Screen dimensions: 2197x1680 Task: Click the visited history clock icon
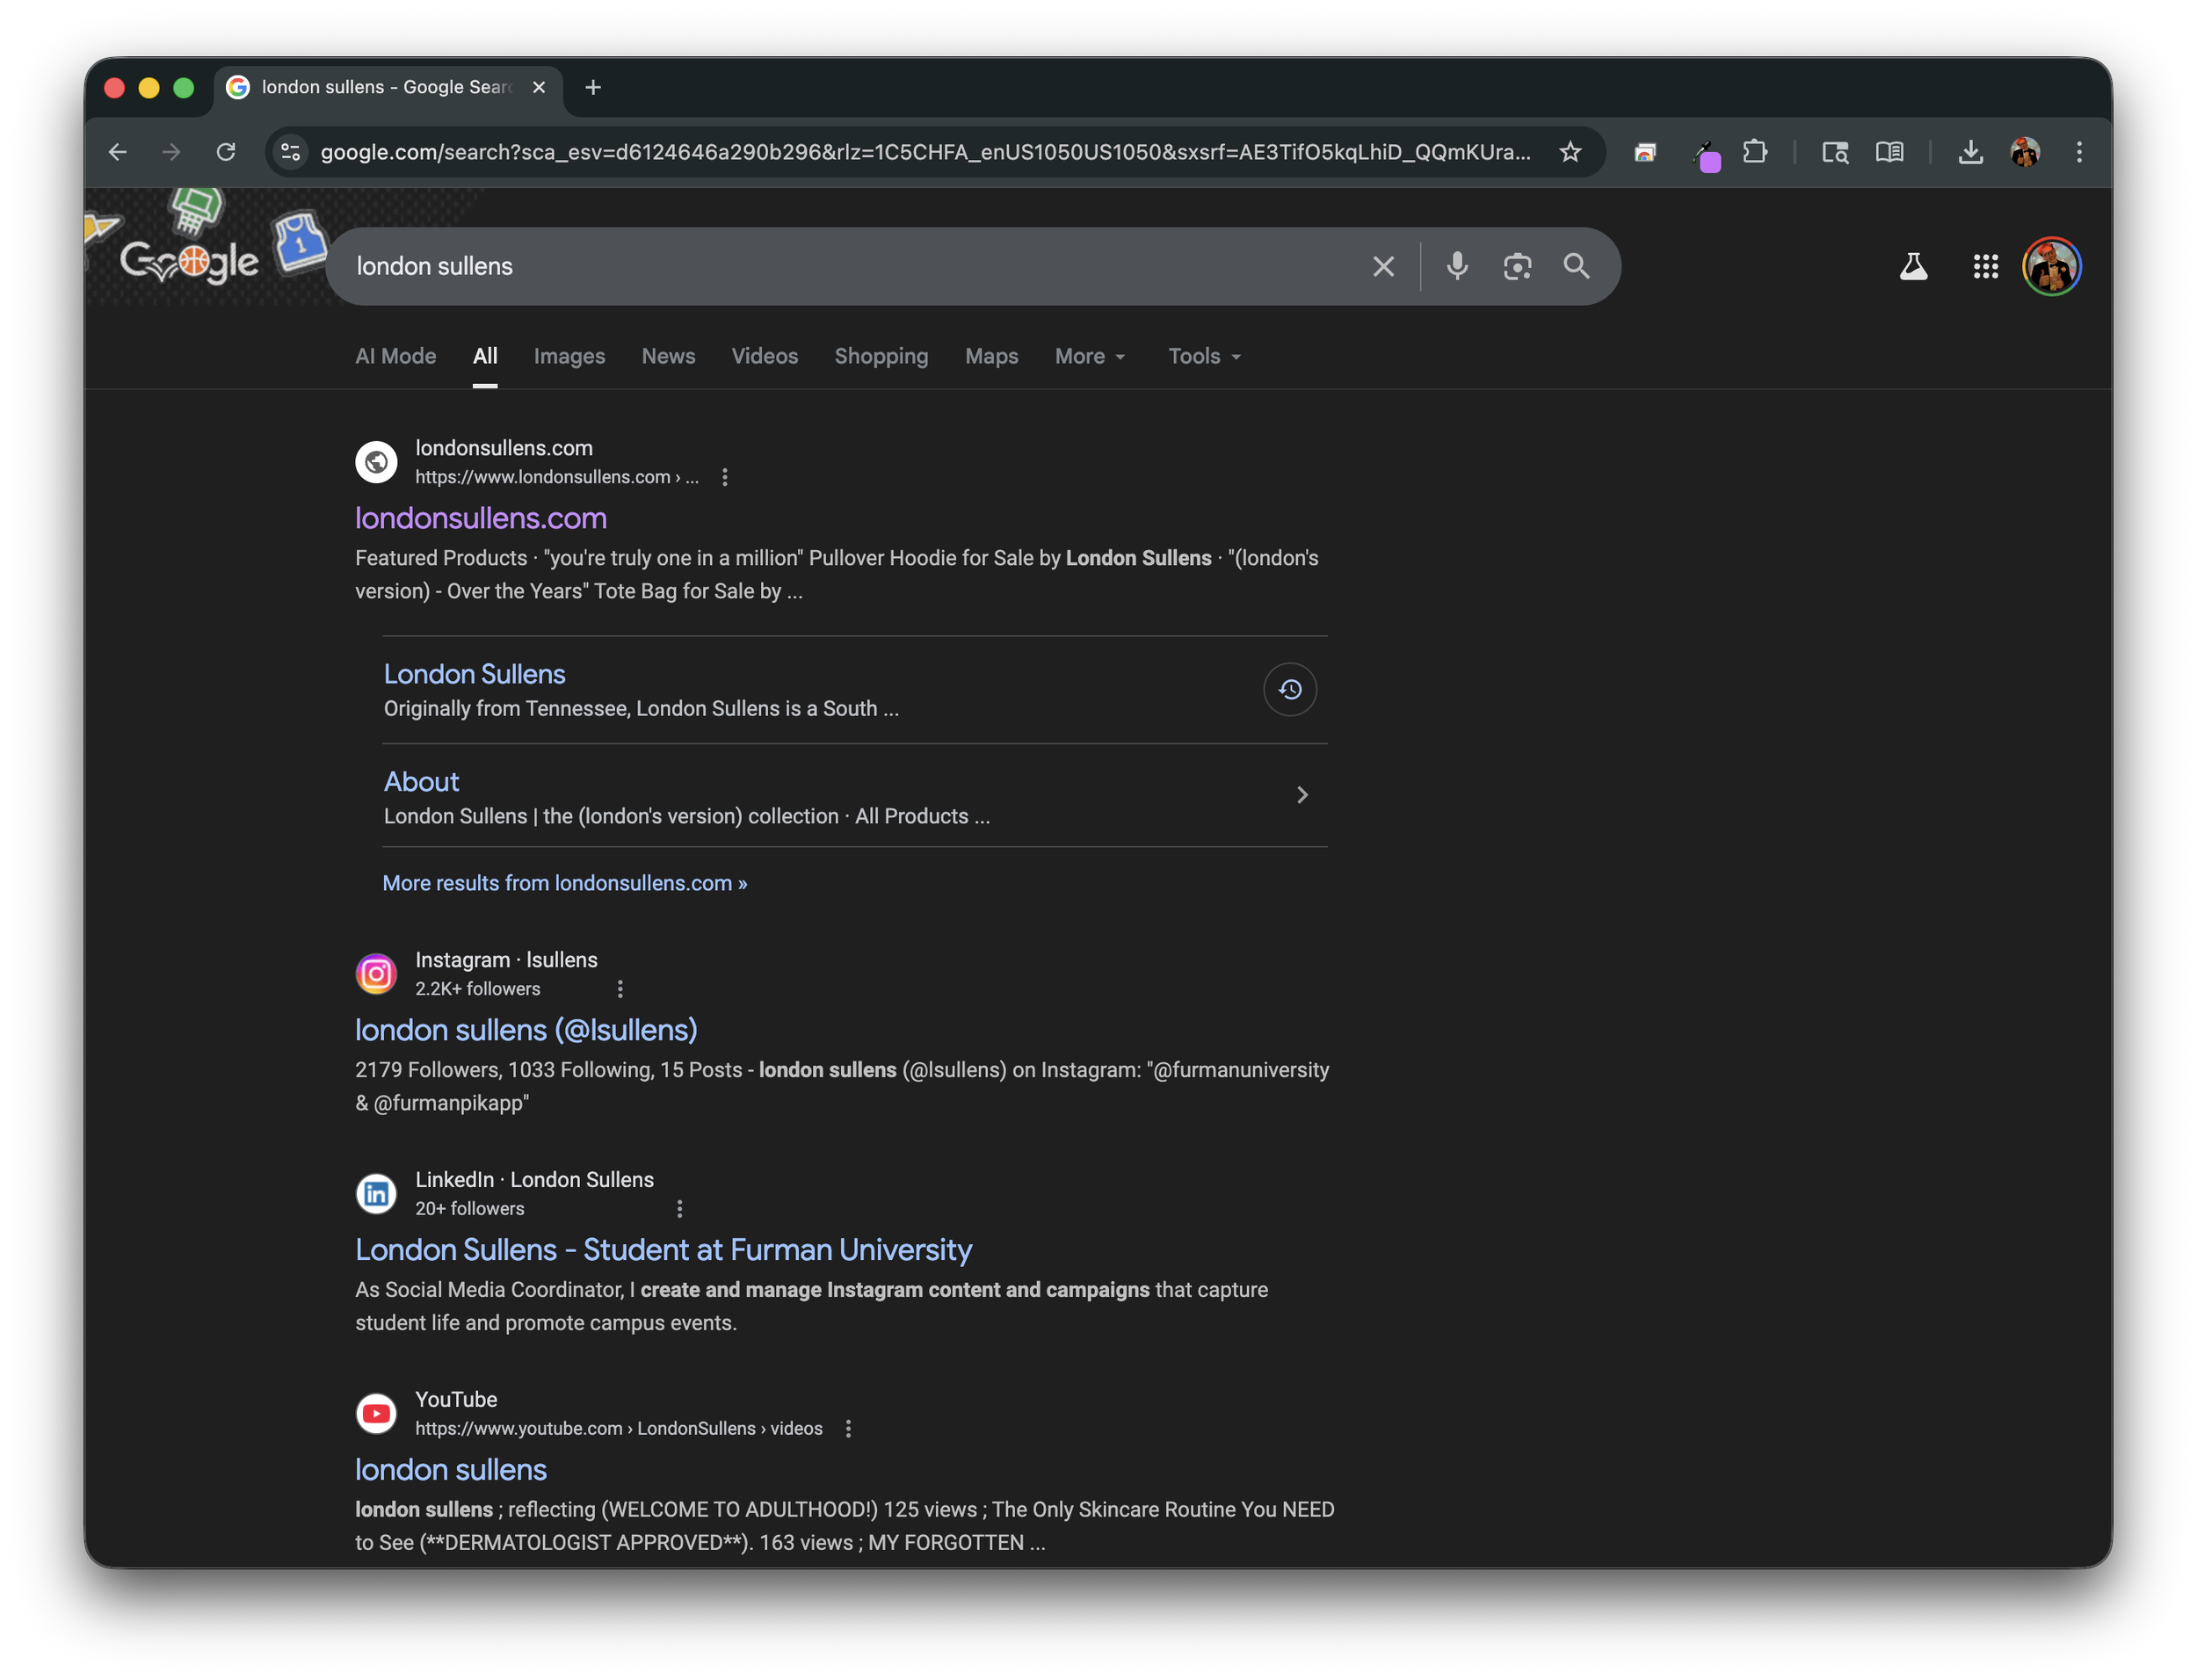[x=1290, y=689]
